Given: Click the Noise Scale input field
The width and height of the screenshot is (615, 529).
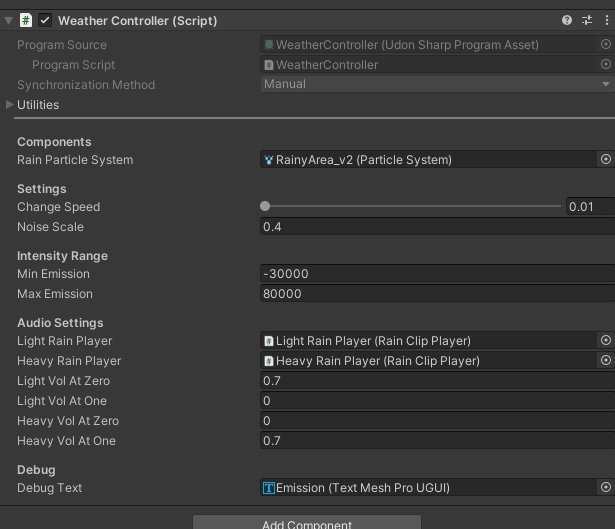Looking at the screenshot, I should coord(436,227).
